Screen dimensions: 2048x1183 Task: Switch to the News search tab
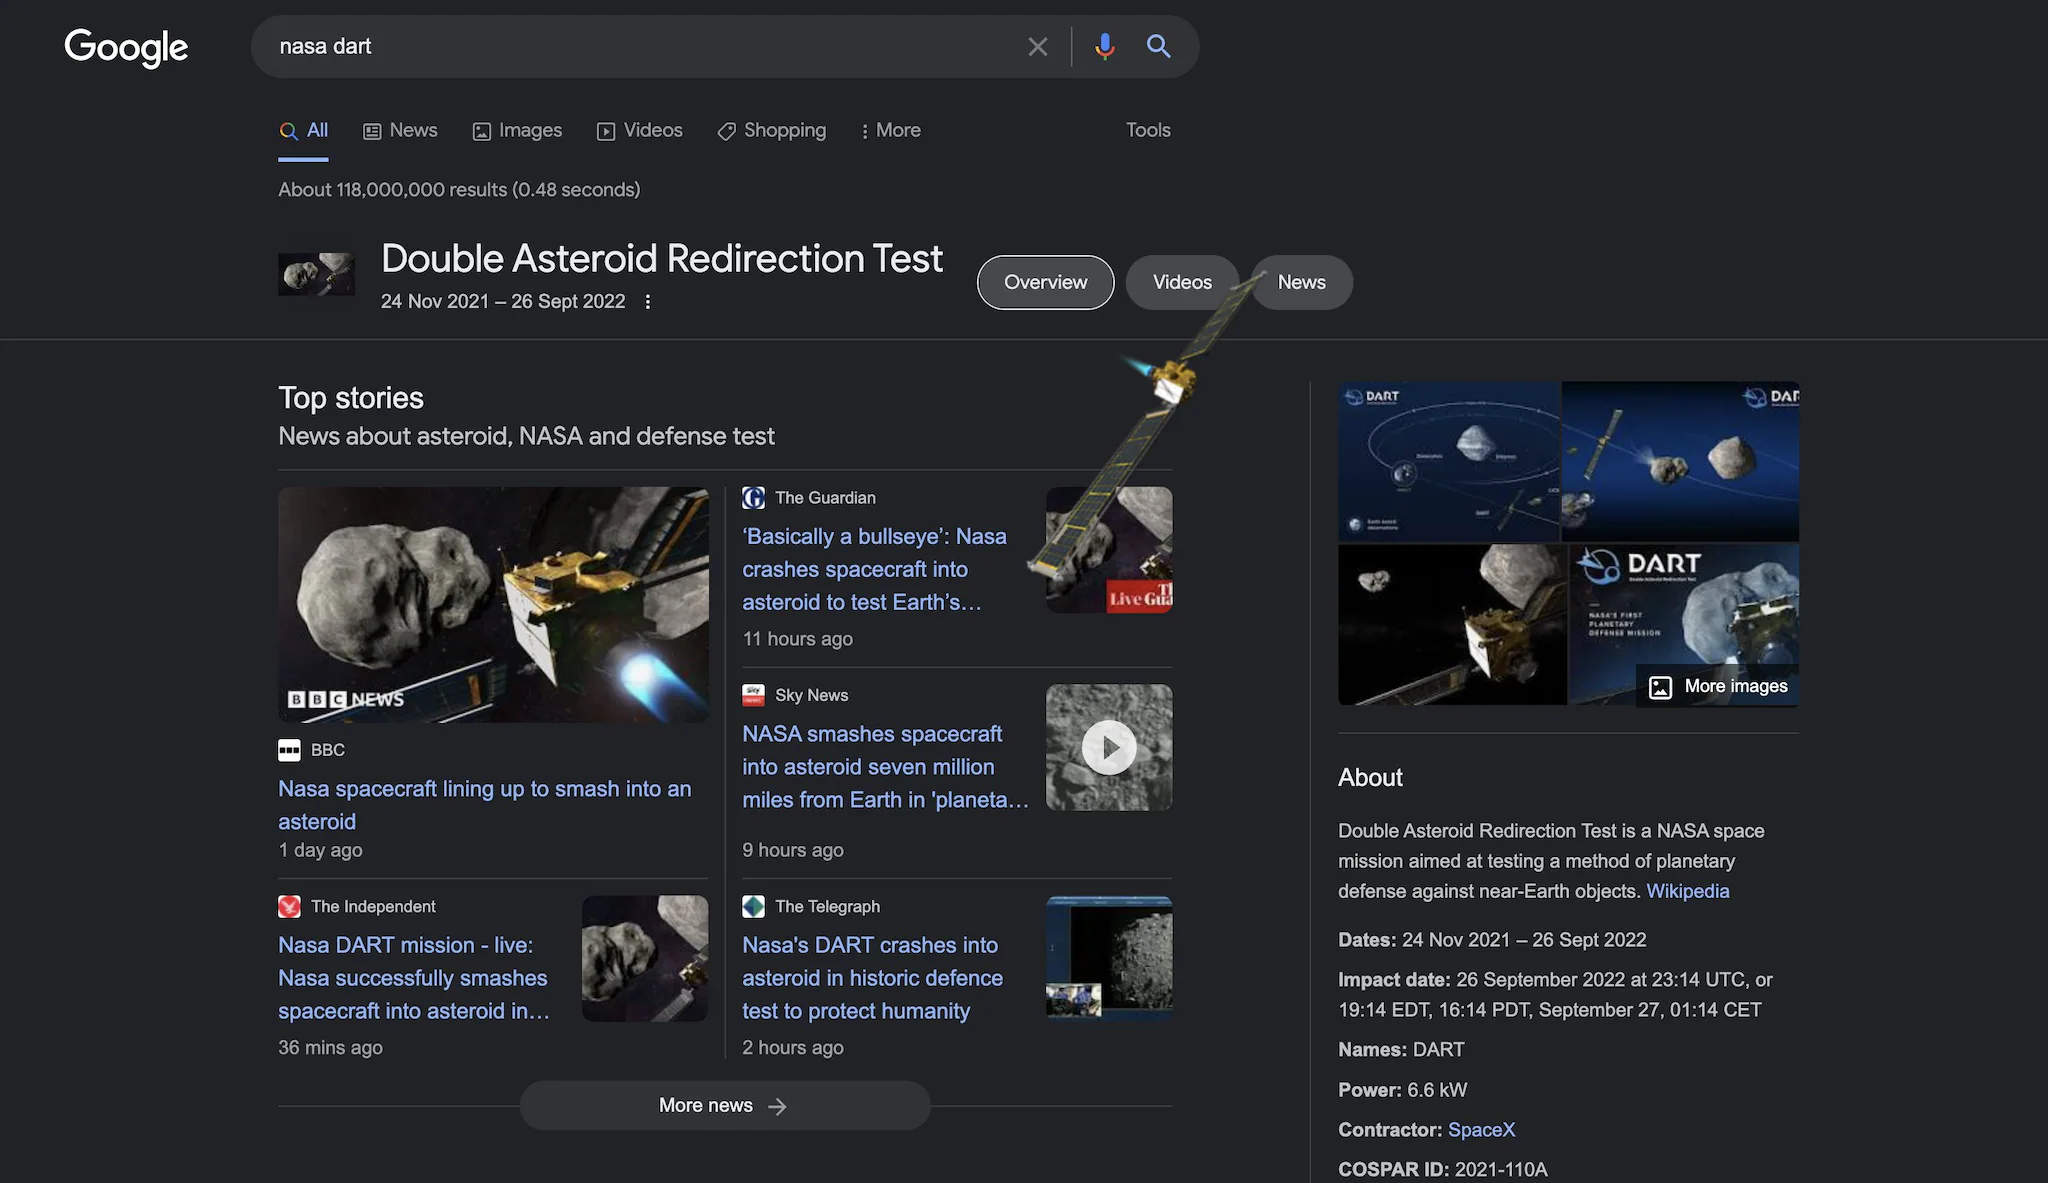[400, 131]
